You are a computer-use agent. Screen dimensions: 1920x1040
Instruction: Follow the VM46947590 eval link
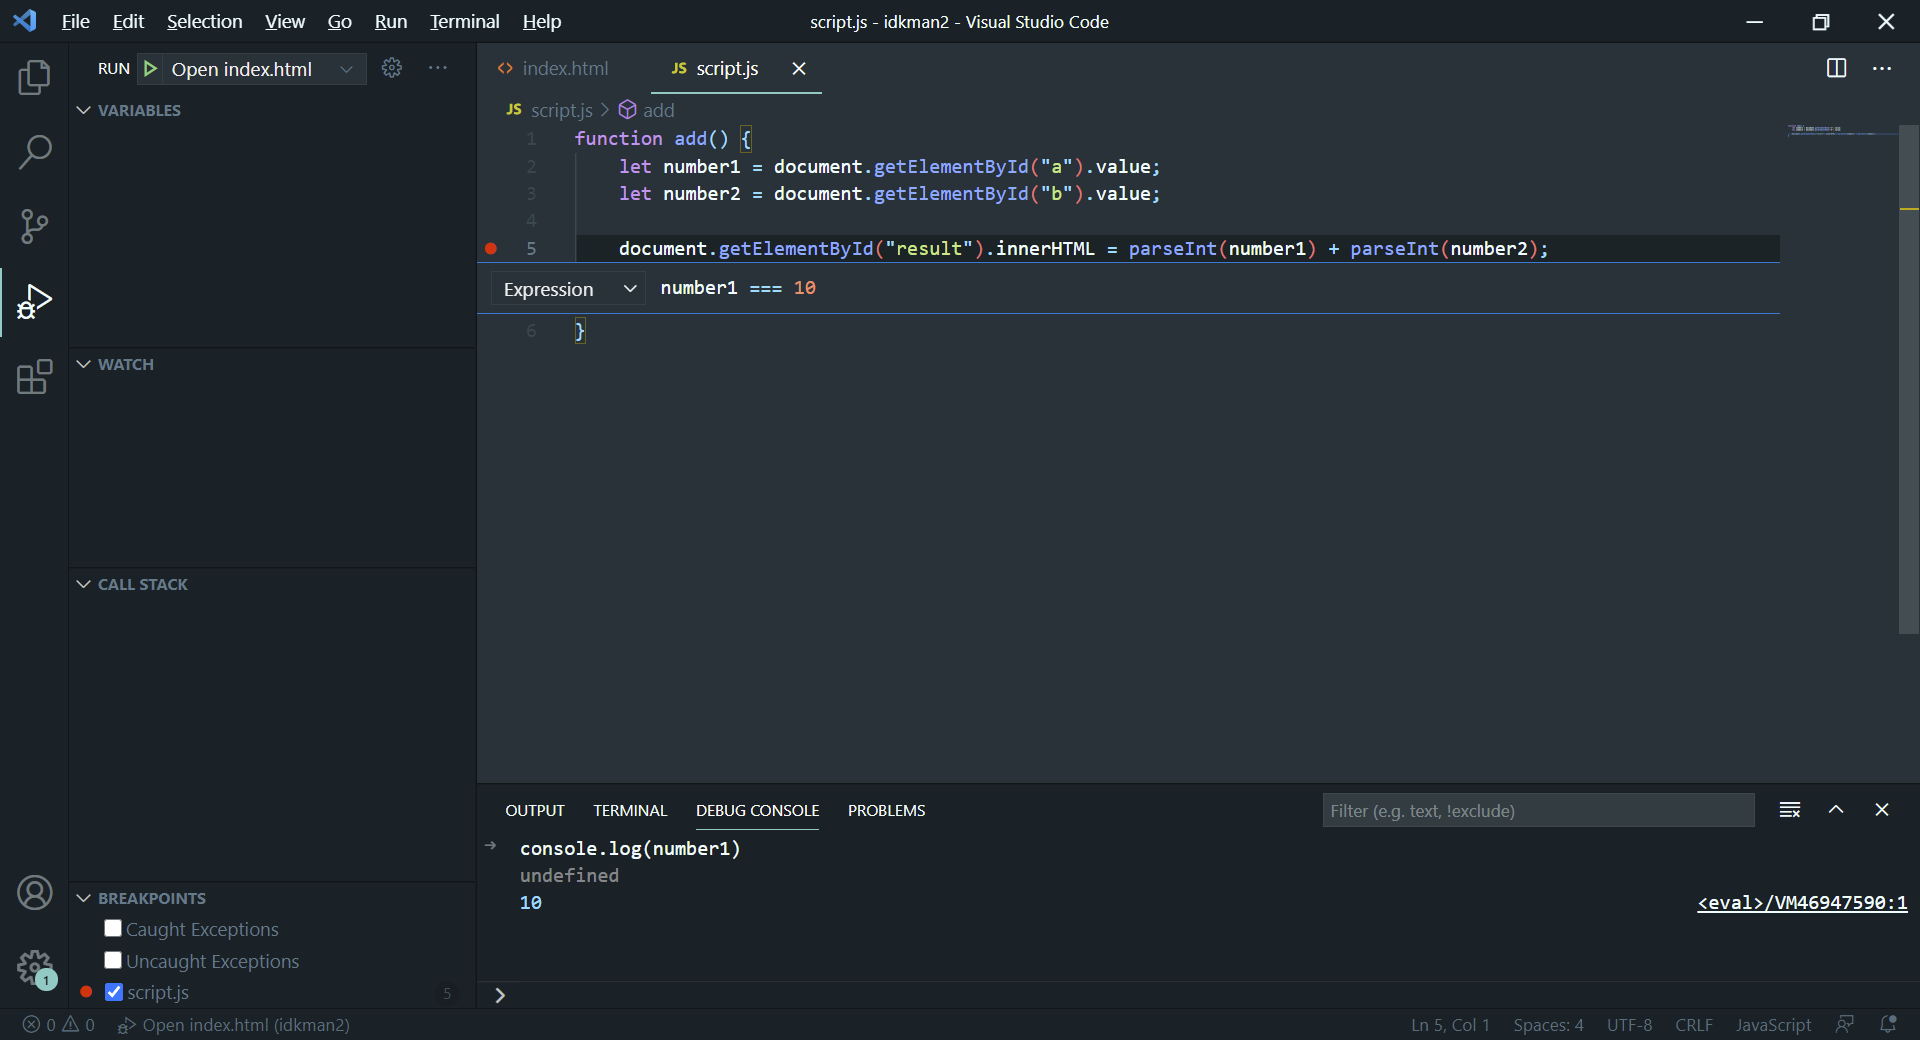(1801, 901)
